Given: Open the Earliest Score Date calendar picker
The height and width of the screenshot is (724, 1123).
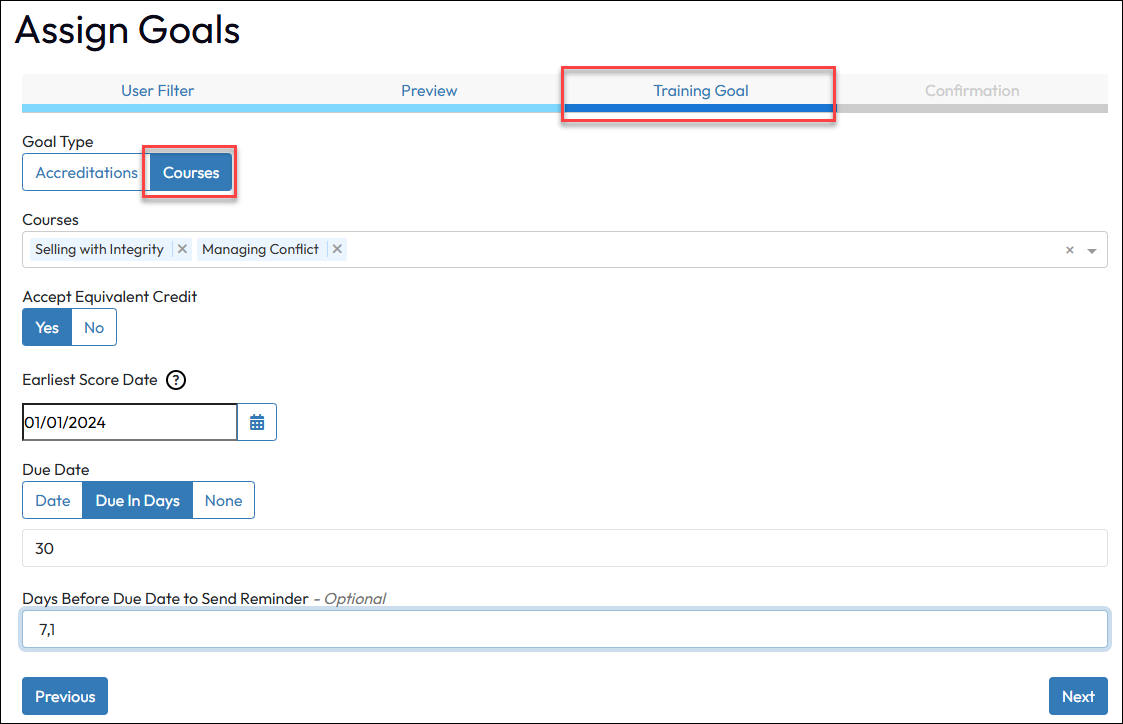Looking at the screenshot, I should coord(257,422).
